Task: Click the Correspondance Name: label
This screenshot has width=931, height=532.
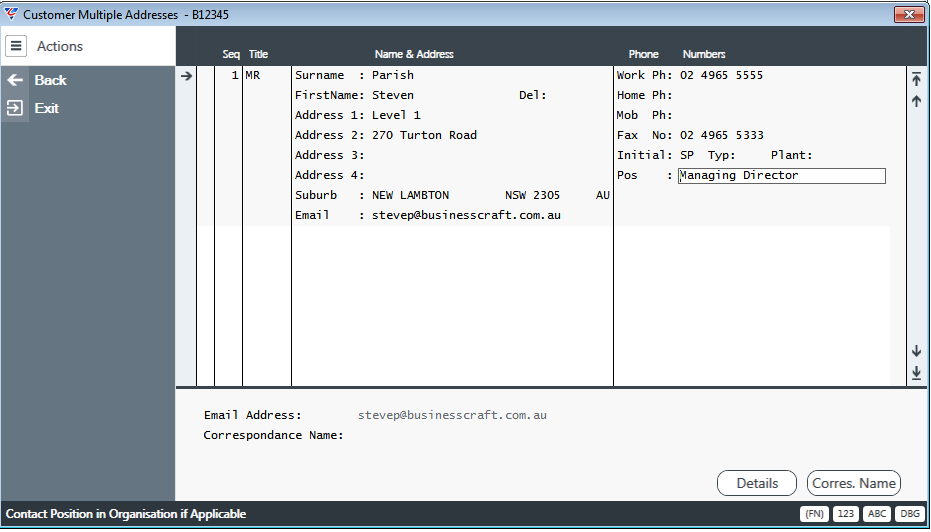Action: pyautogui.click(x=274, y=435)
